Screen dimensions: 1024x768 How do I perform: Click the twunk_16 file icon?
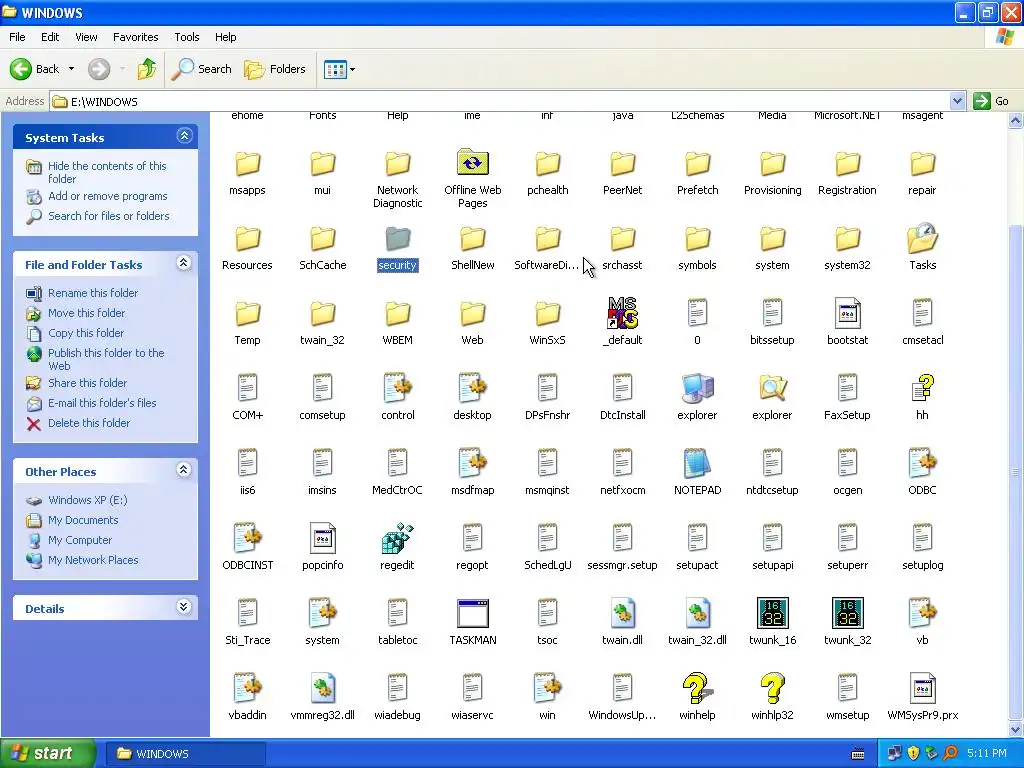click(x=772, y=613)
